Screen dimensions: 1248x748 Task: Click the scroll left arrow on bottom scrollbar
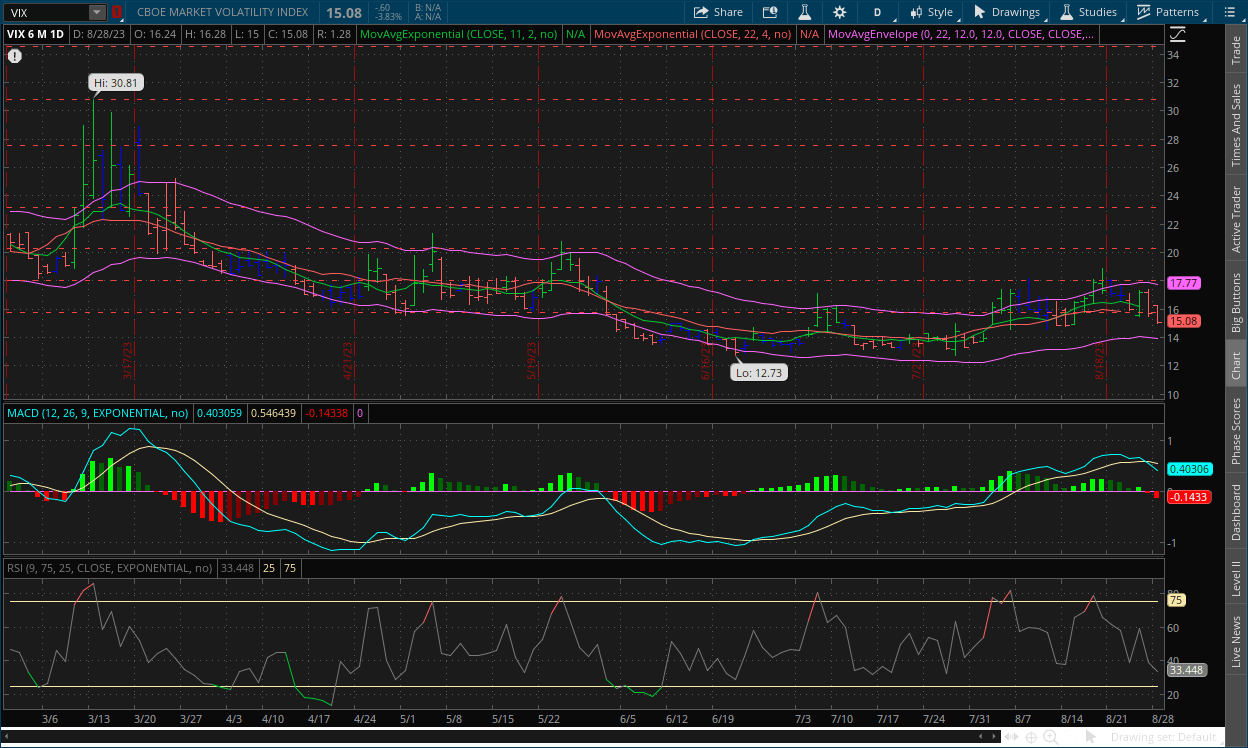(x=8, y=737)
